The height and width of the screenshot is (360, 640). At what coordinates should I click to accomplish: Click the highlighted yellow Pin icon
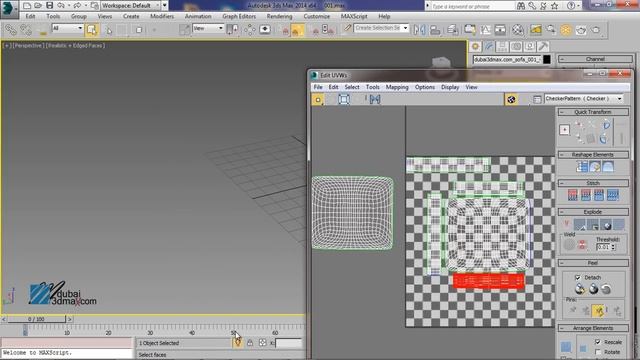click(598, 311)
